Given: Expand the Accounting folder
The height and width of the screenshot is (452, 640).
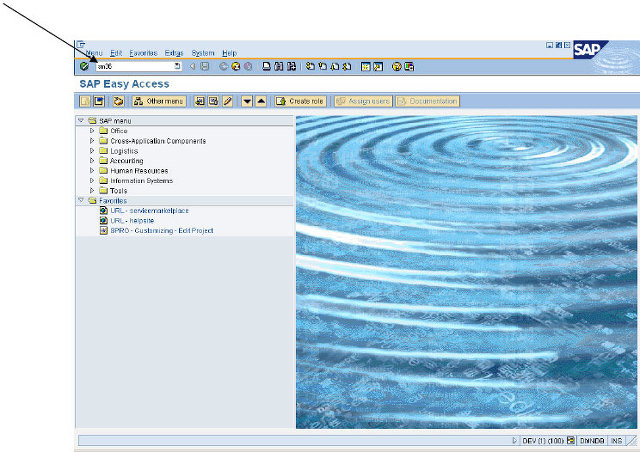Looking at the screenshot, I should (92, 160).
